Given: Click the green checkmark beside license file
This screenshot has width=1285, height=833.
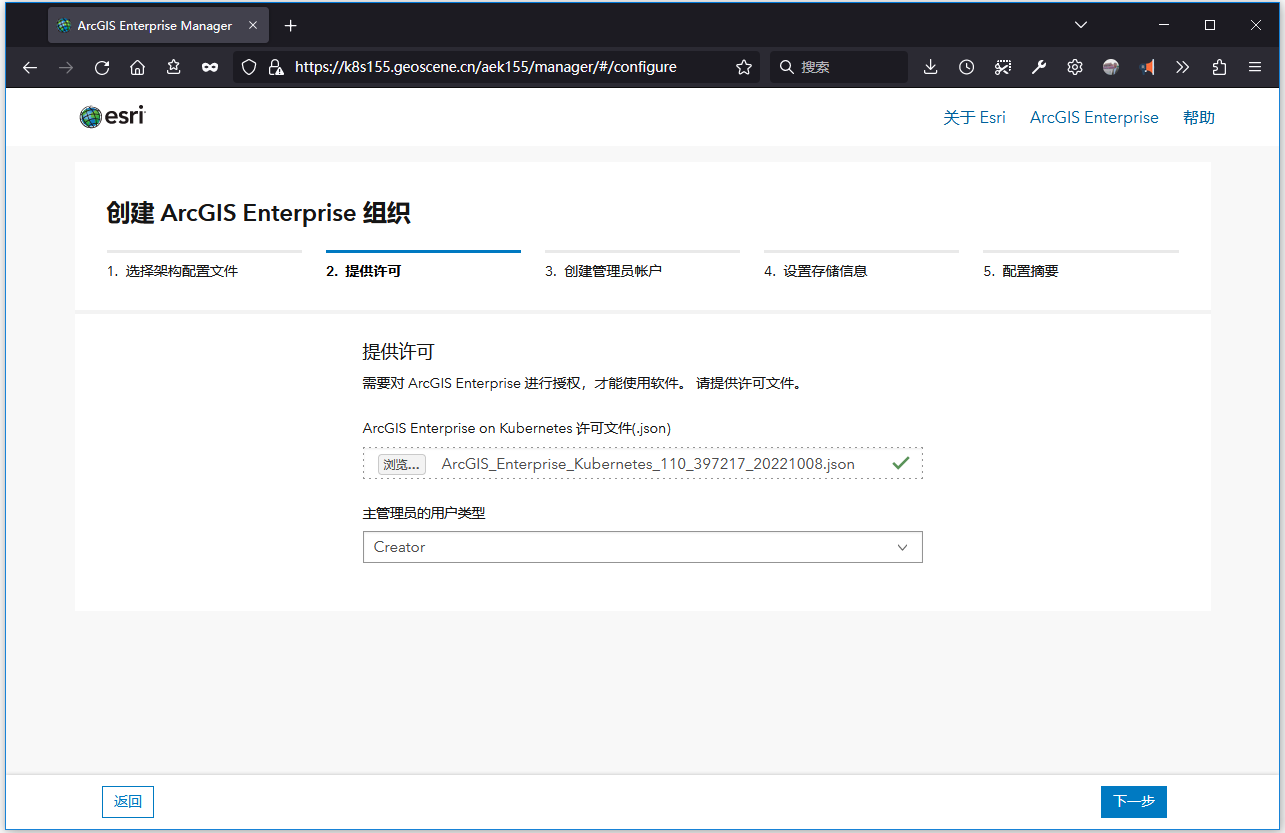Looking at the screenshot, I should click(900, 463).
